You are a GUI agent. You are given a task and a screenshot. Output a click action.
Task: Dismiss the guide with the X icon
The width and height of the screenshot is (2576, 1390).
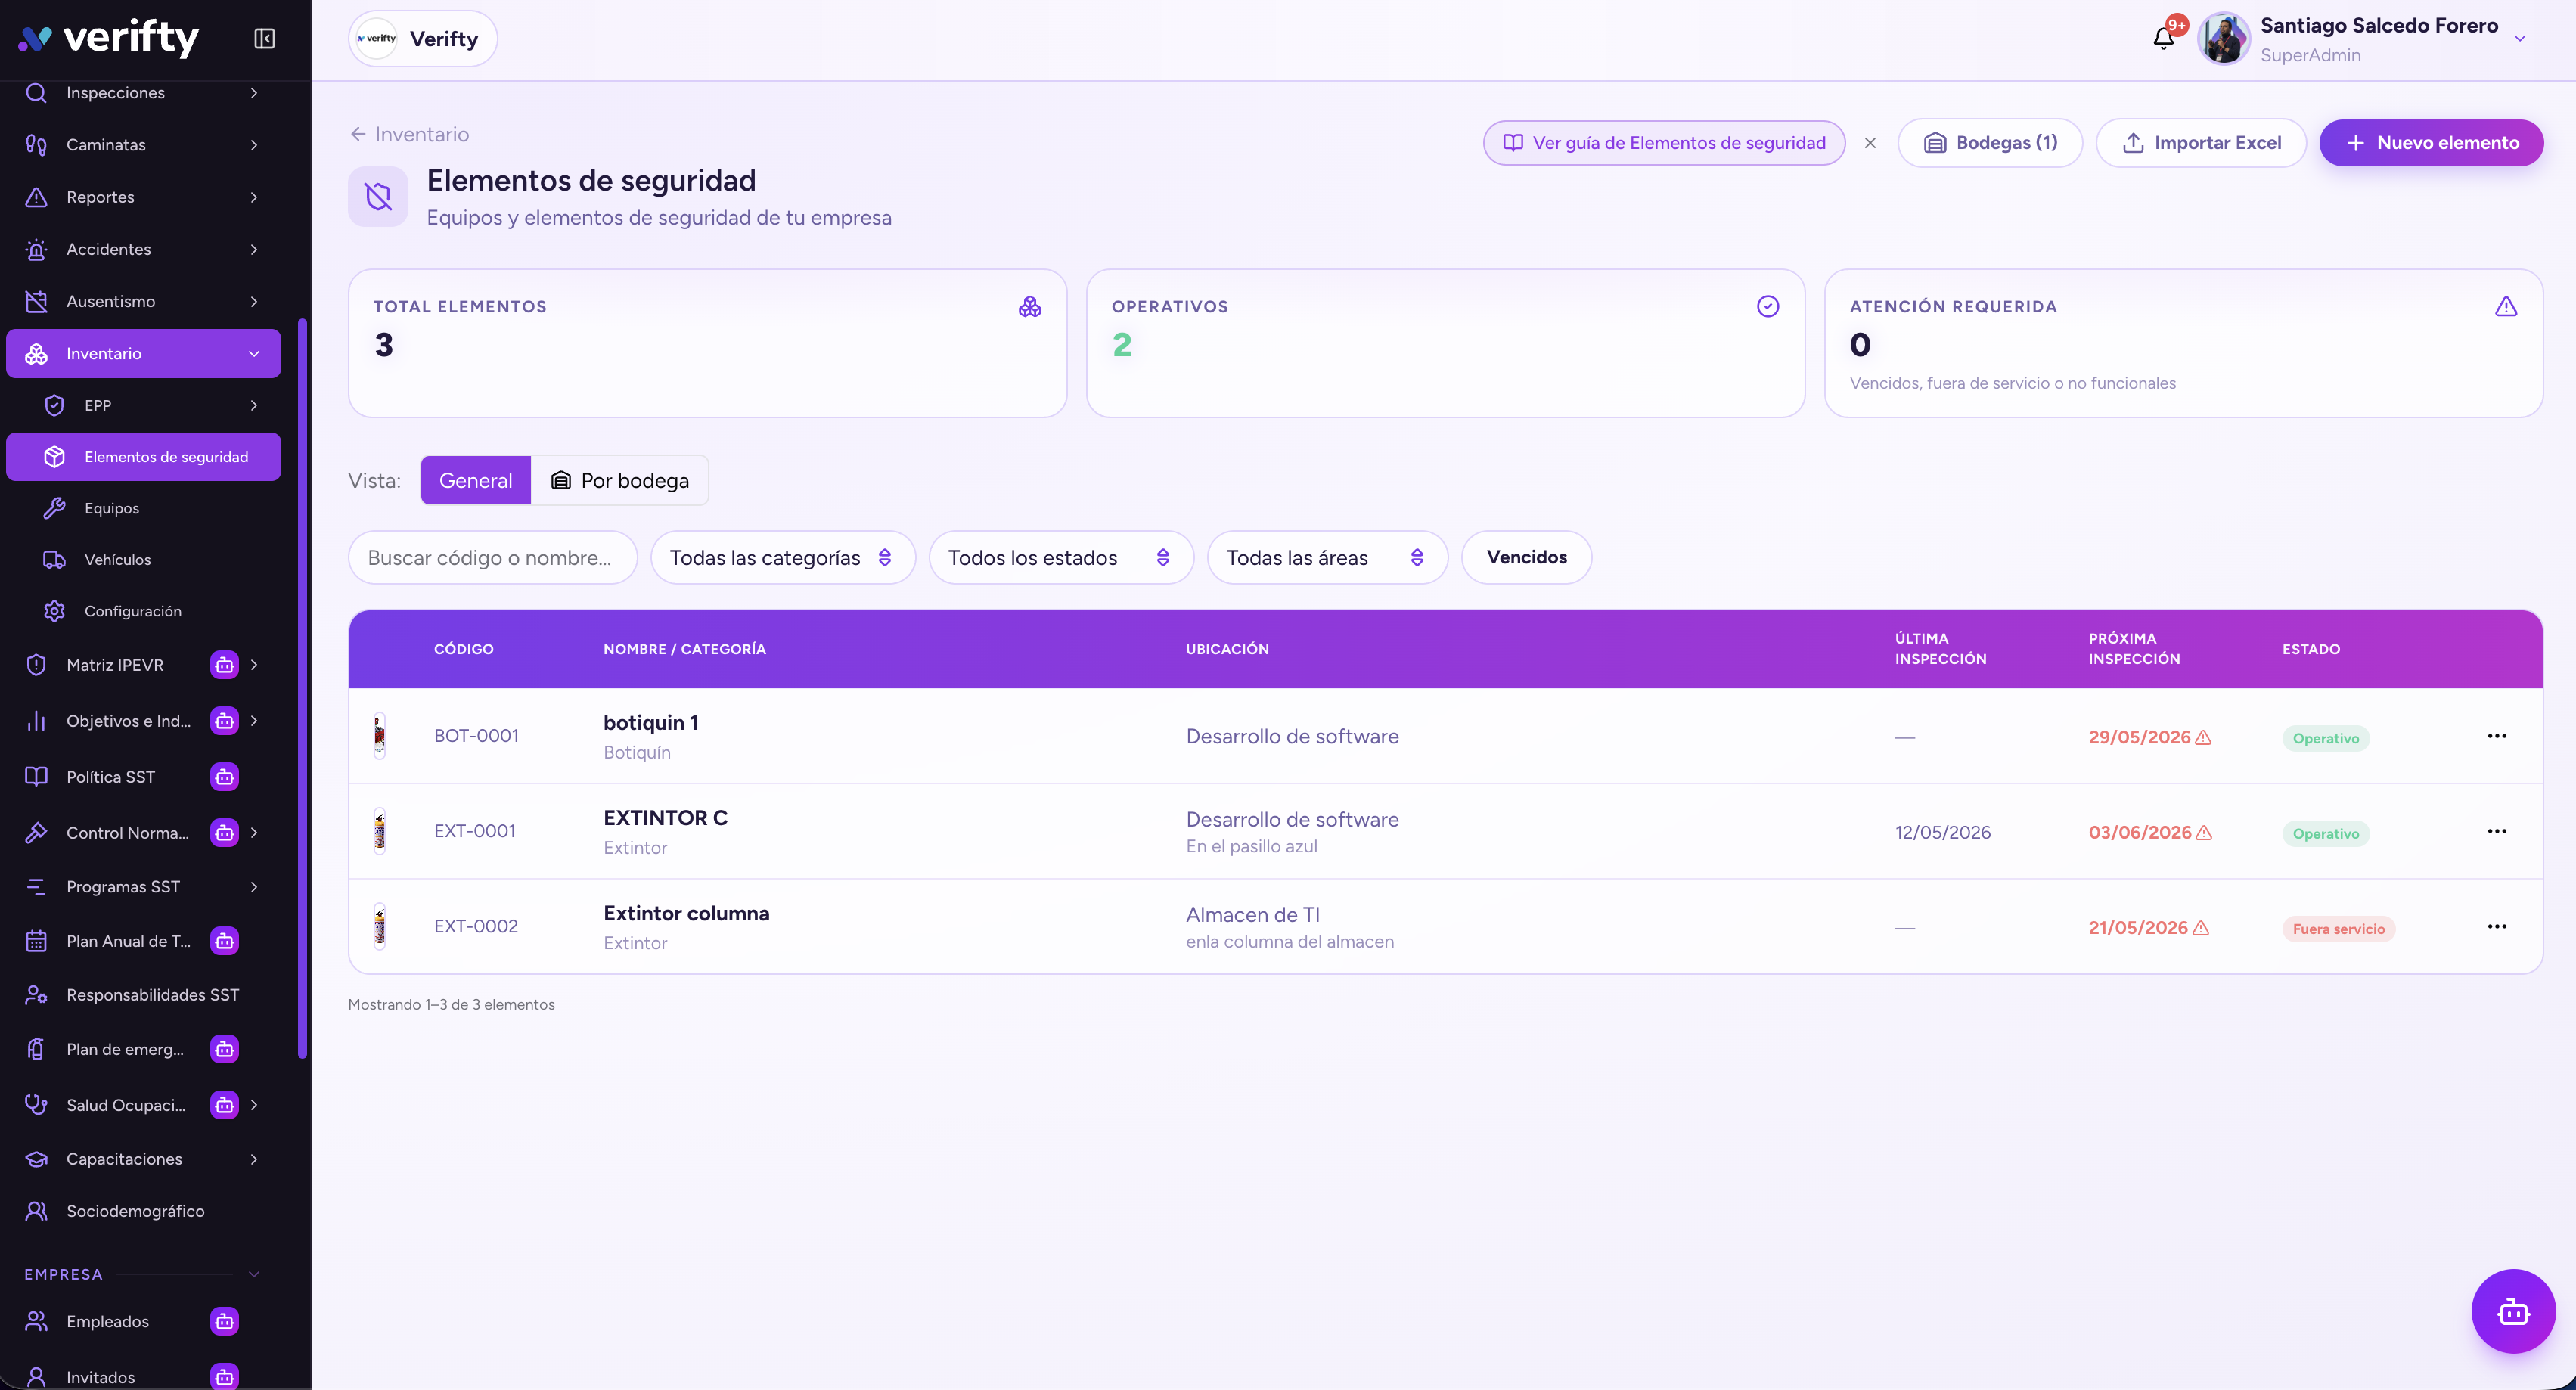tap(1870, 143)
